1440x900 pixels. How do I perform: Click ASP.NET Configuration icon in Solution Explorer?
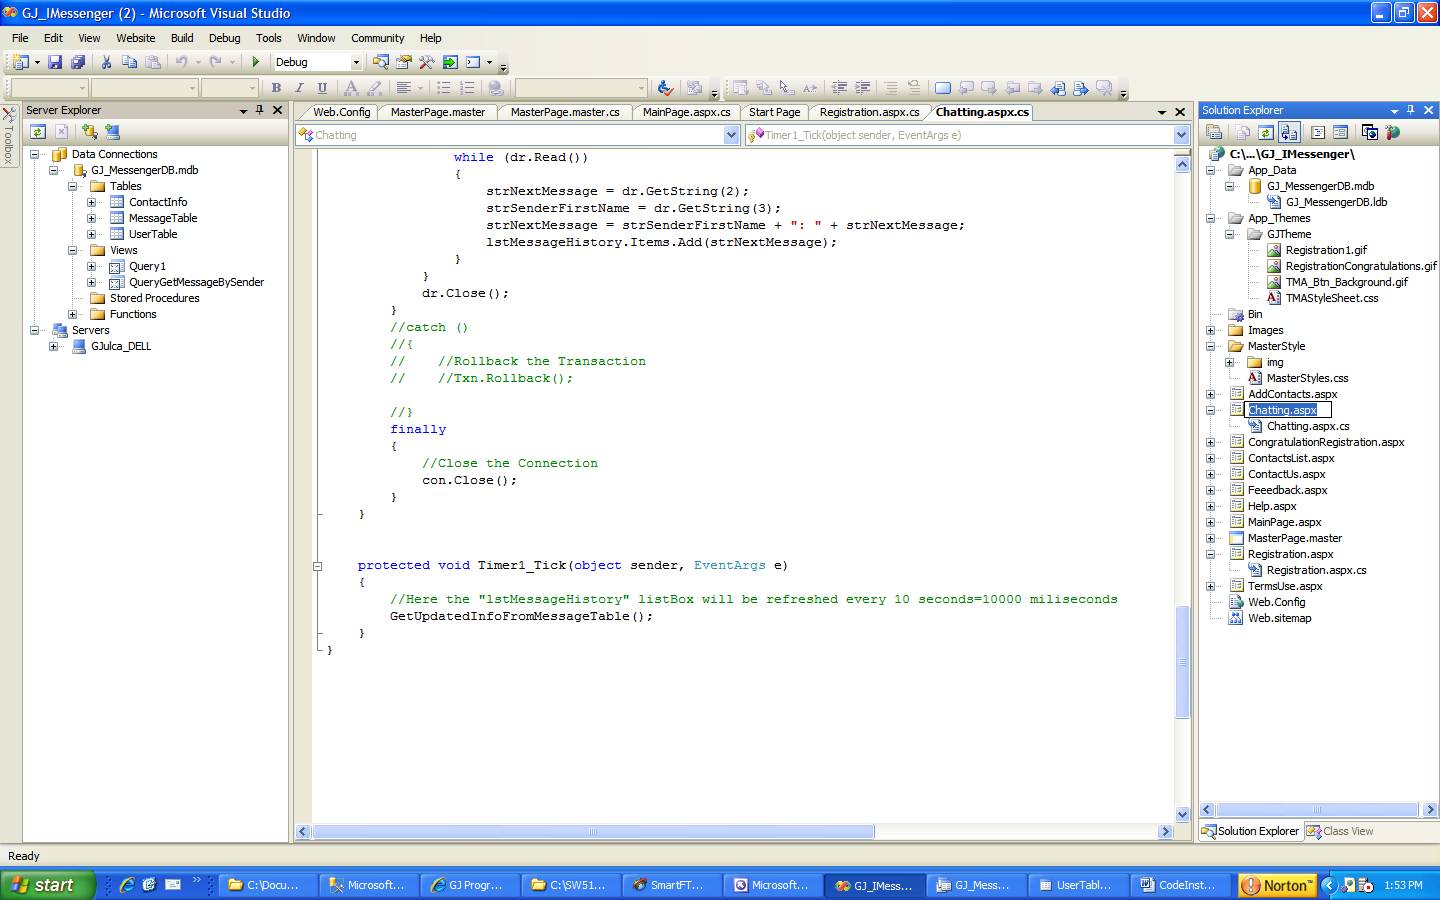click(x=1393, y=132)
